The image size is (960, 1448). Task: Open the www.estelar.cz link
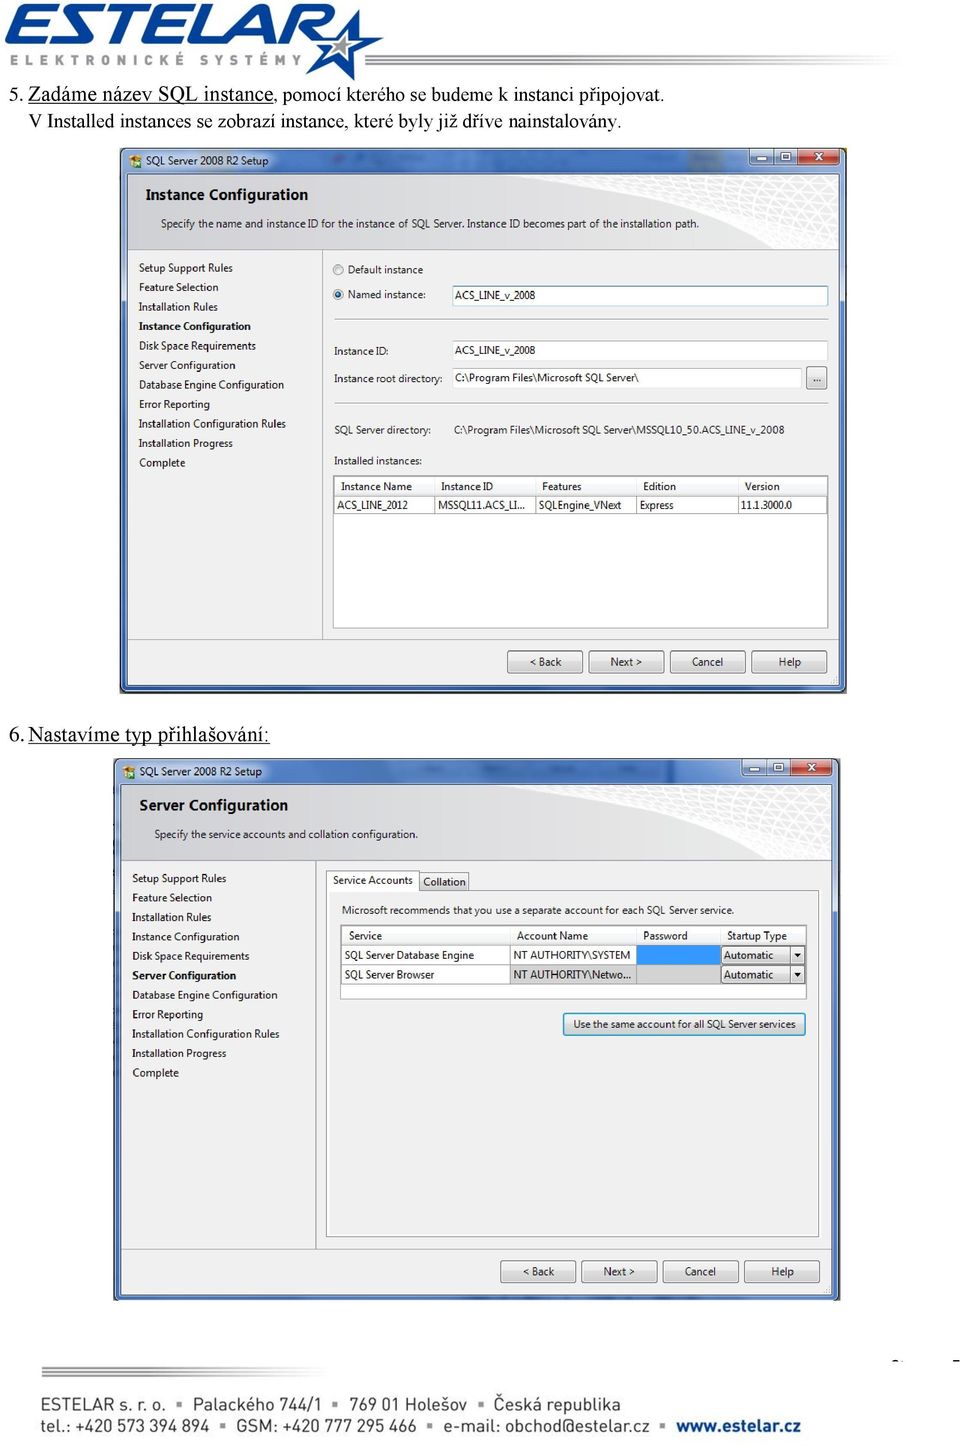738,1426
